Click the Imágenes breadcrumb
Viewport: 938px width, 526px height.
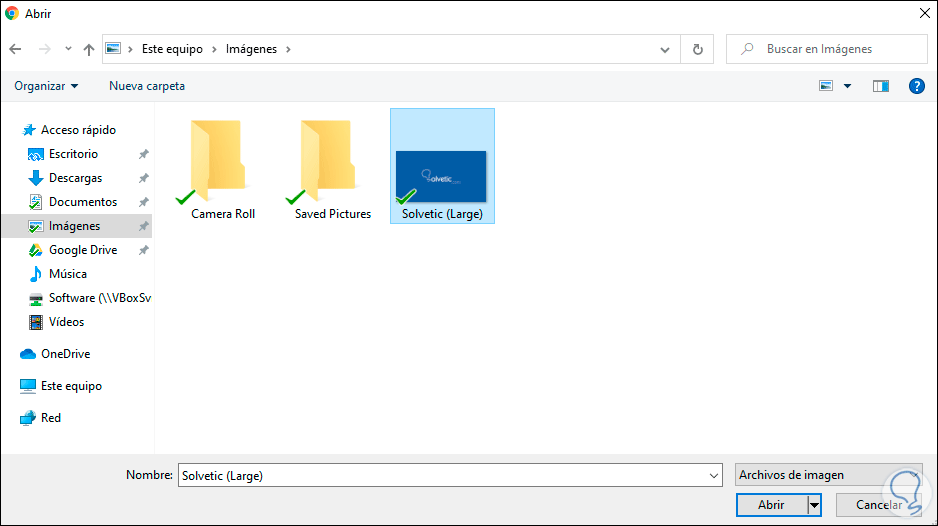[x=251, y=49]
